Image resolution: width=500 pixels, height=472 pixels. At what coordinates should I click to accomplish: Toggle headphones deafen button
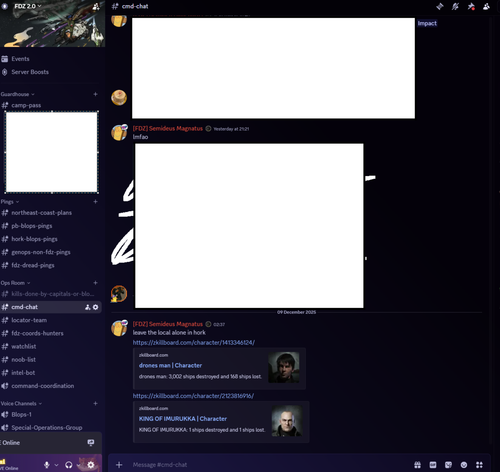(x=69, y=465)
